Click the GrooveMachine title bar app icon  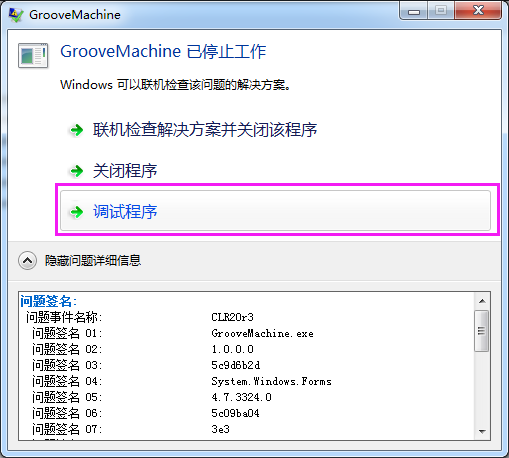[16, 15]
